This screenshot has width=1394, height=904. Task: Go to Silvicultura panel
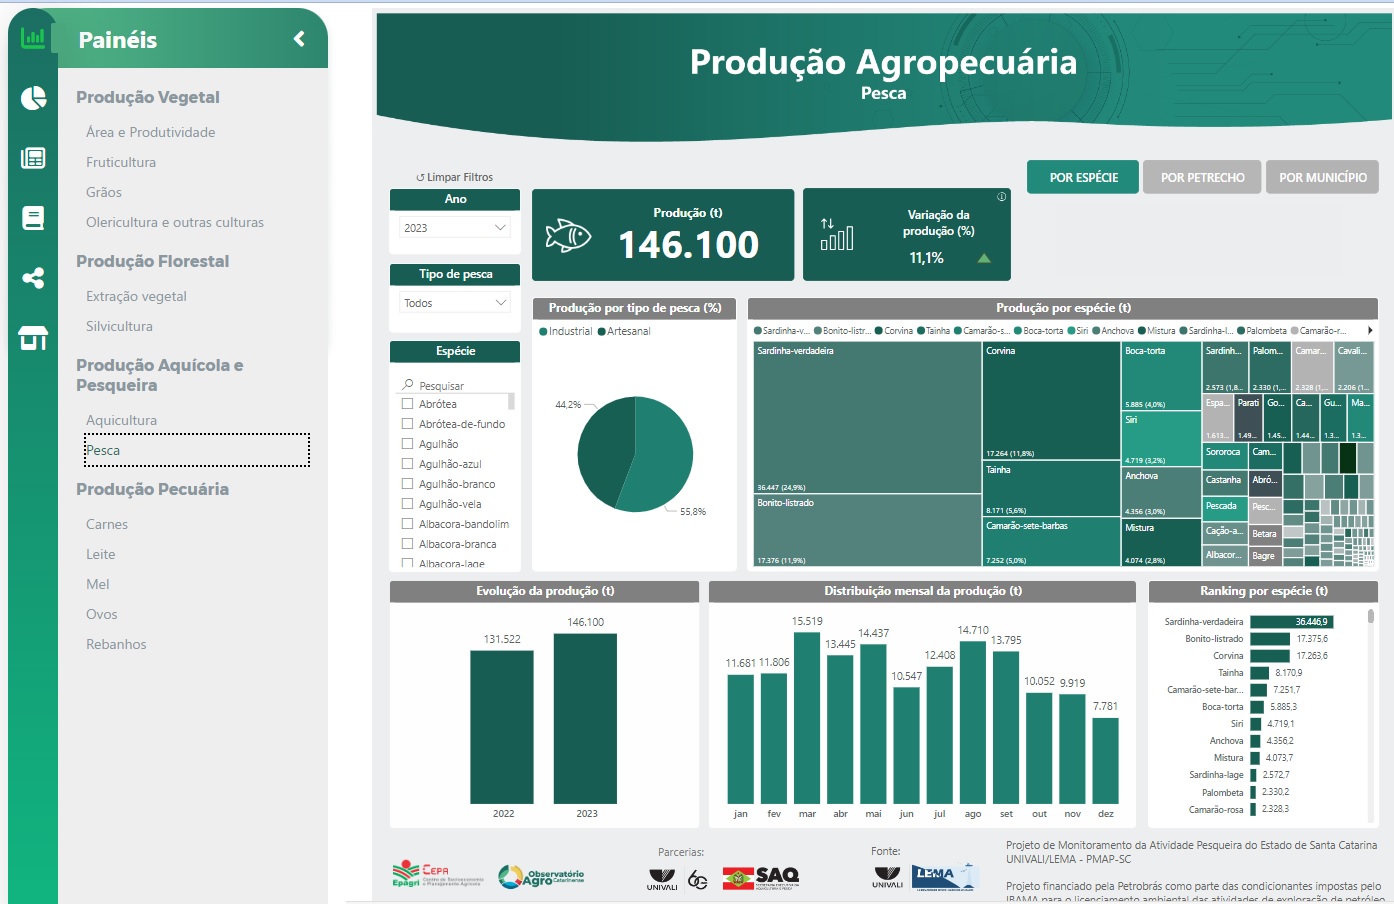(119, 326)
